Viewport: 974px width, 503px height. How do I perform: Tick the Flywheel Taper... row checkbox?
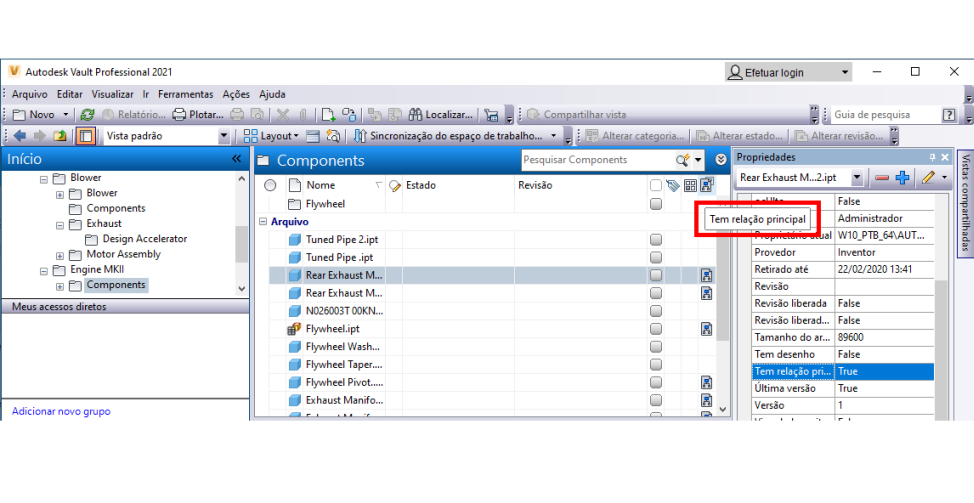(x=656, y=365)
